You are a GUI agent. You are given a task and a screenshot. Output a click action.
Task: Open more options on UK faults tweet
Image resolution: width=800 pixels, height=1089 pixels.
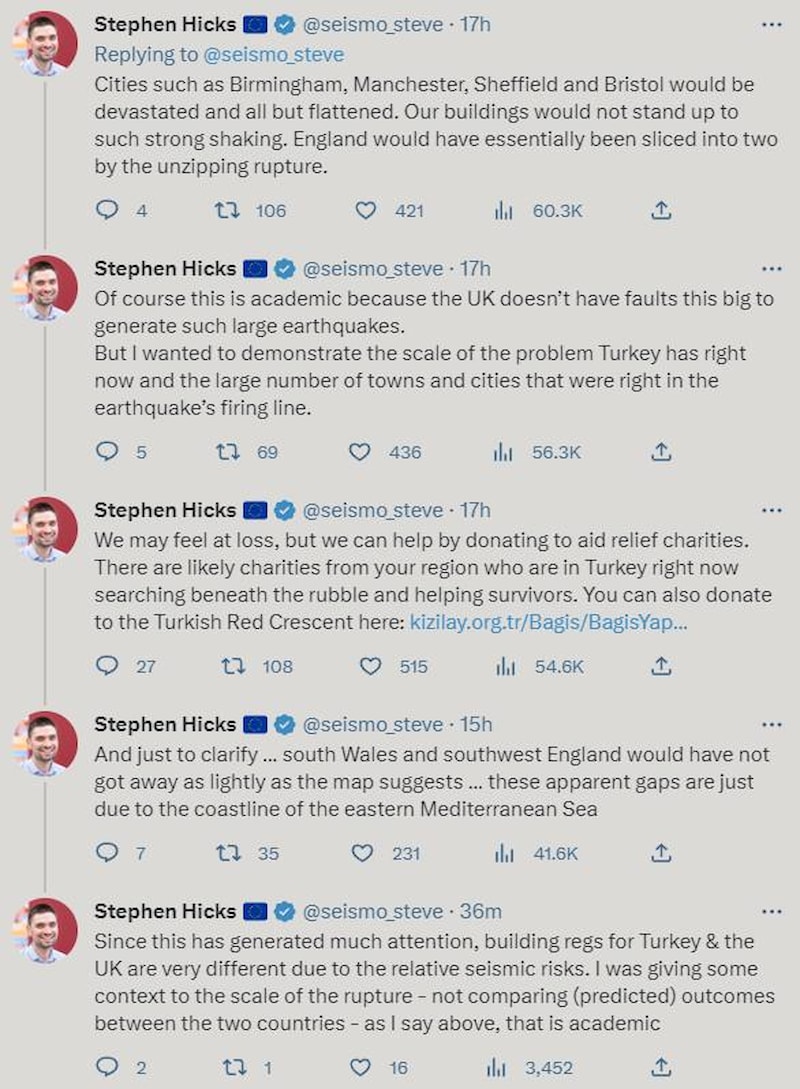point(771,269)
